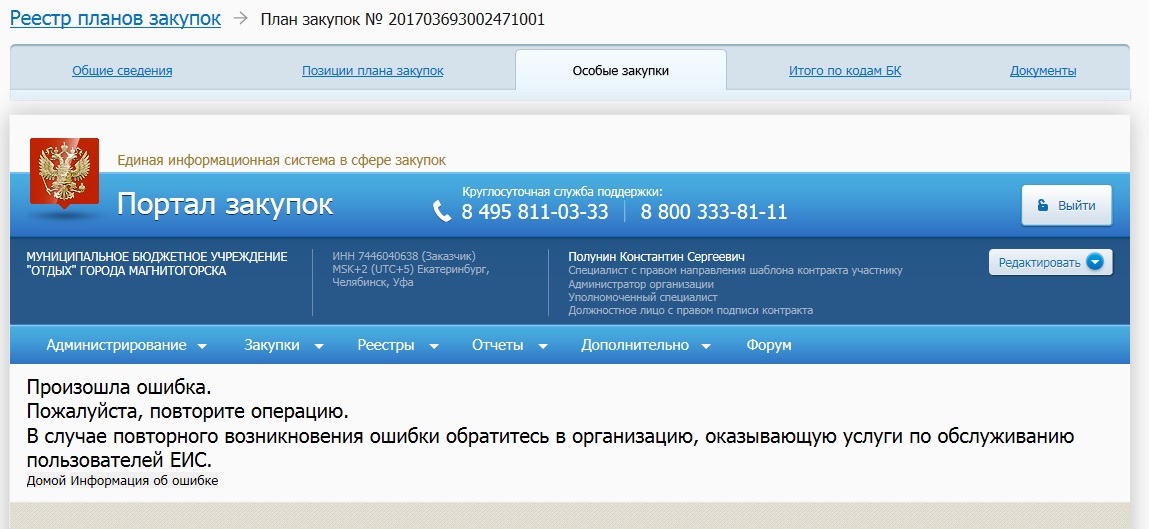Expand the Дополнительно menu
1149x529 pixels.
click(x=645, y=345)
